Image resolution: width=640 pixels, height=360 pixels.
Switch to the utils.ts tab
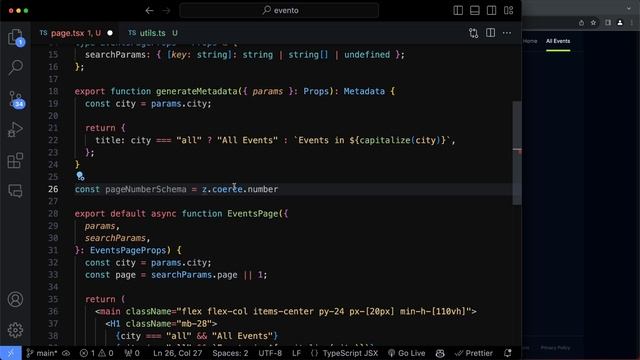pyautogui.click(x=152, y=33)
